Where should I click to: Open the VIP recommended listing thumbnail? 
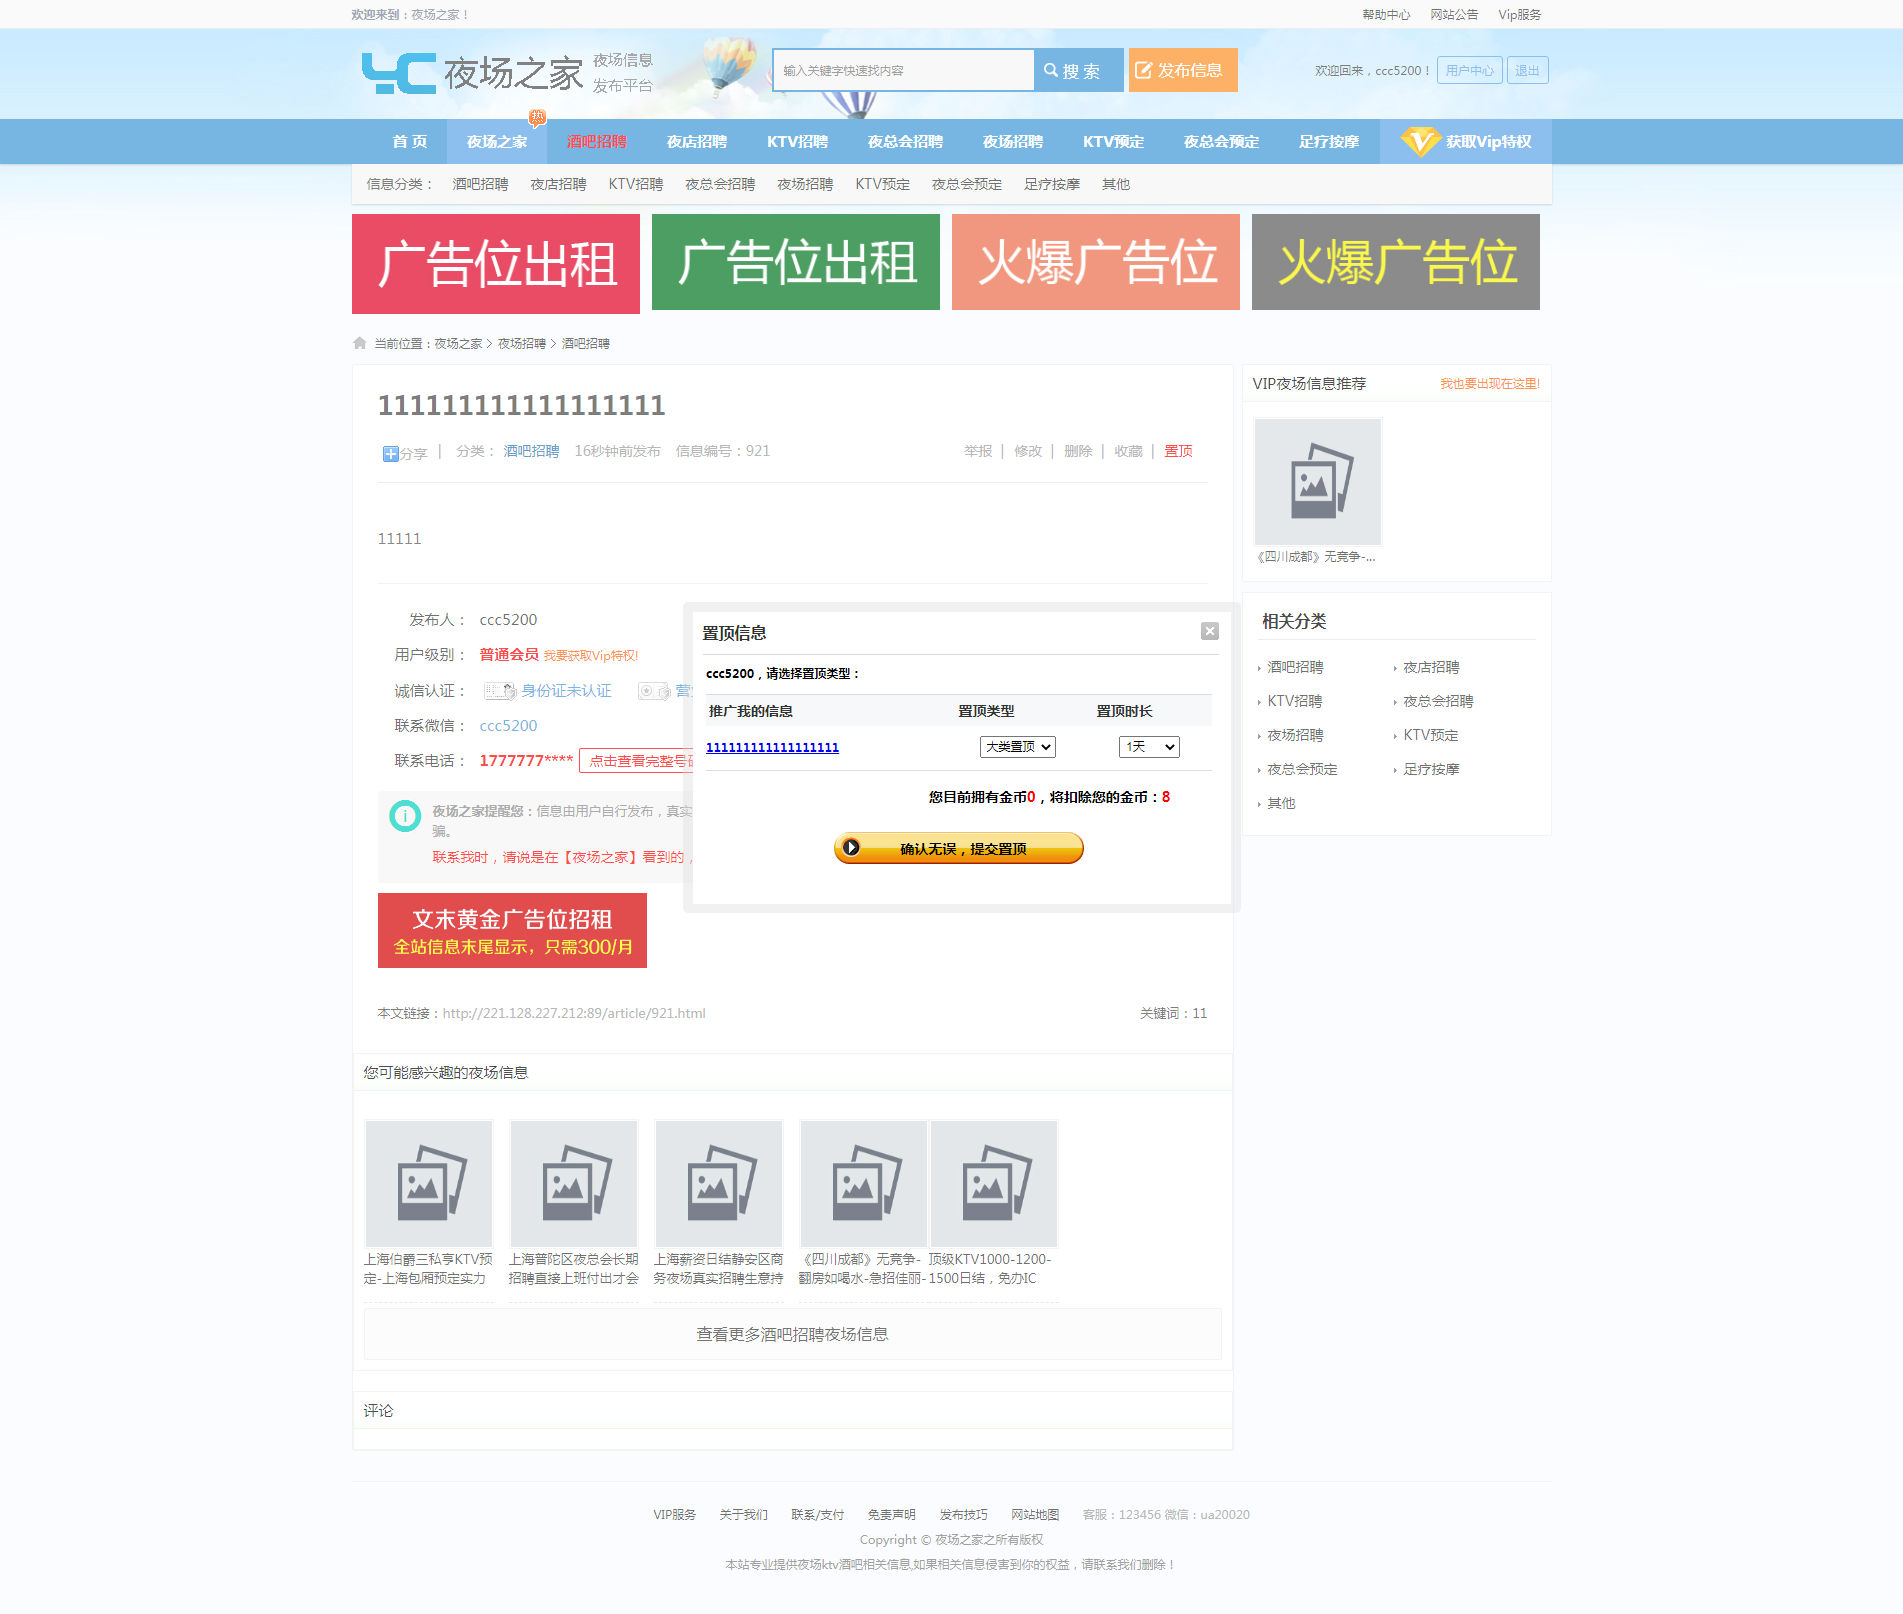(1317, 482)
